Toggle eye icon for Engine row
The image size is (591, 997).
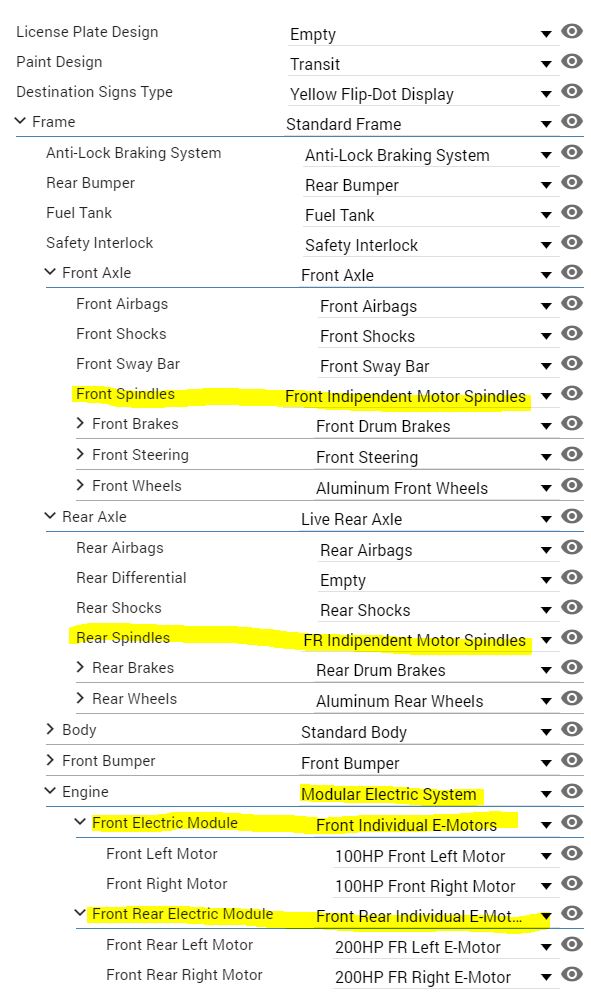572,791
